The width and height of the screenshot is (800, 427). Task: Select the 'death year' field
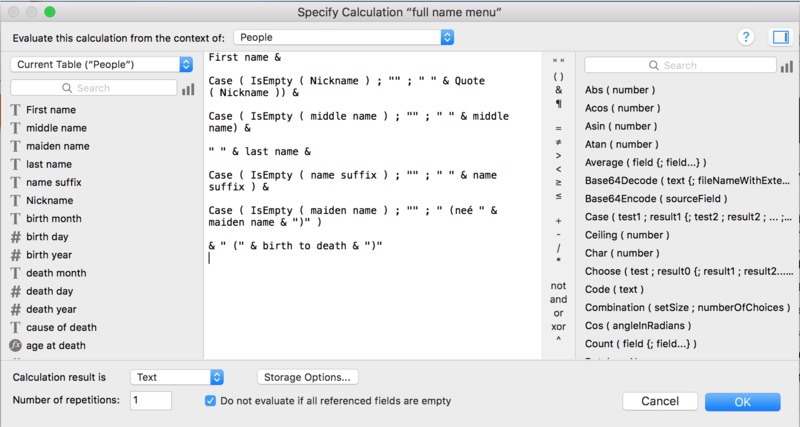tap(51, 309)
